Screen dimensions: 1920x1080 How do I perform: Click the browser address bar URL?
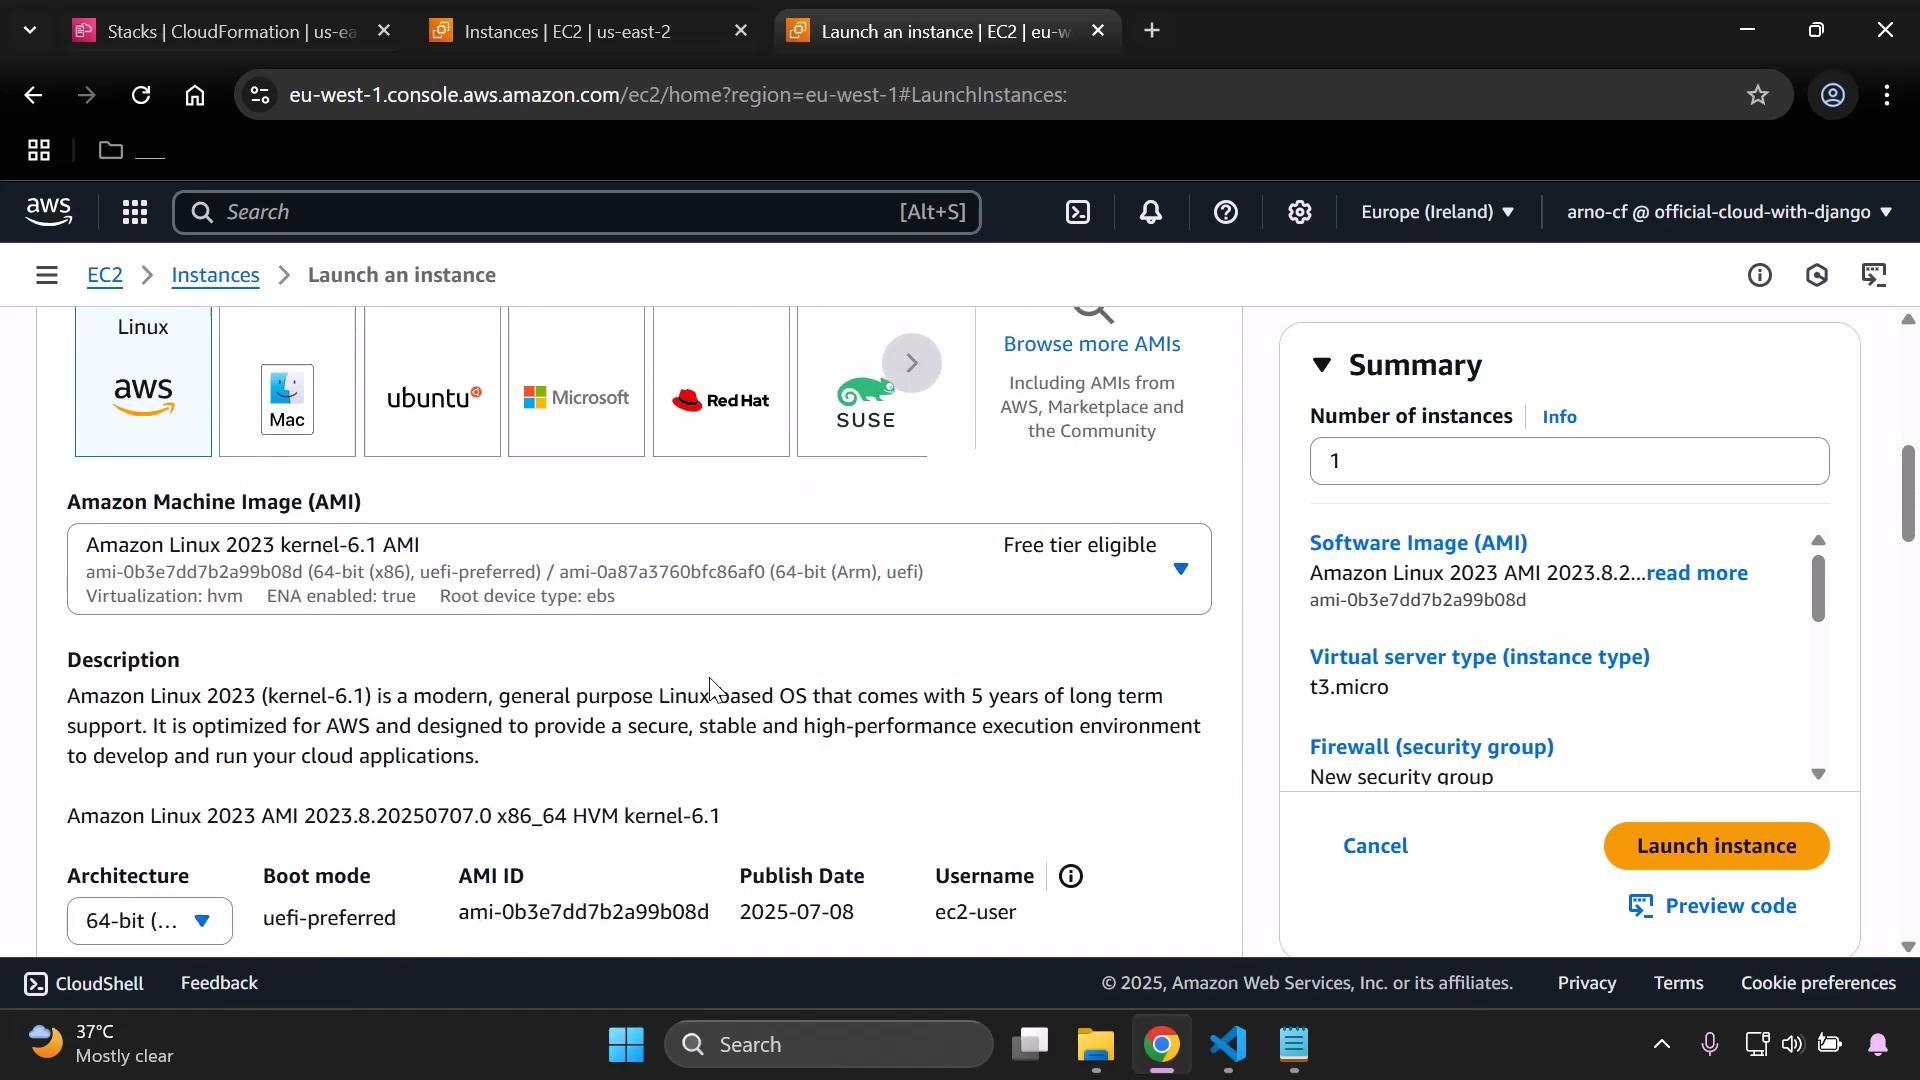(678, 95)
